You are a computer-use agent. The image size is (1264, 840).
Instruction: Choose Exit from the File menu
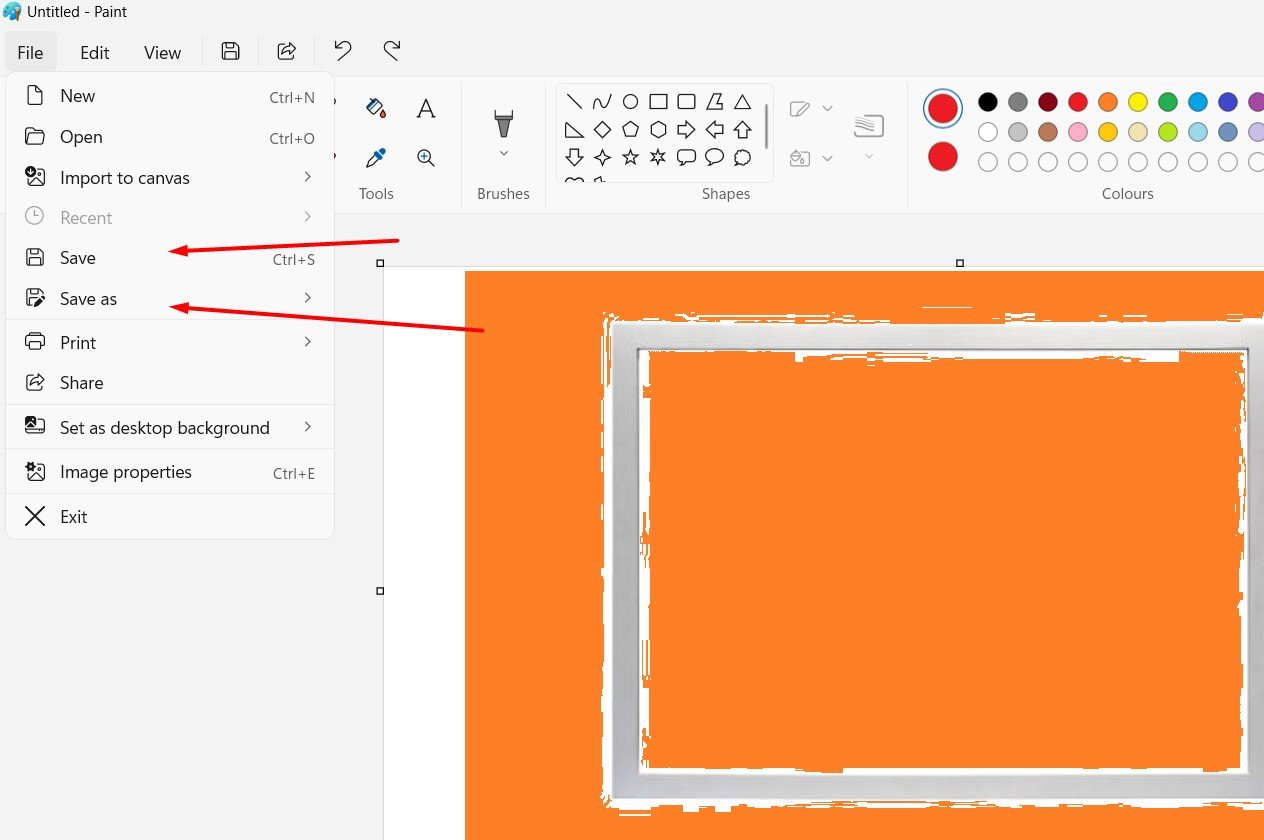[x=170, y=517]
